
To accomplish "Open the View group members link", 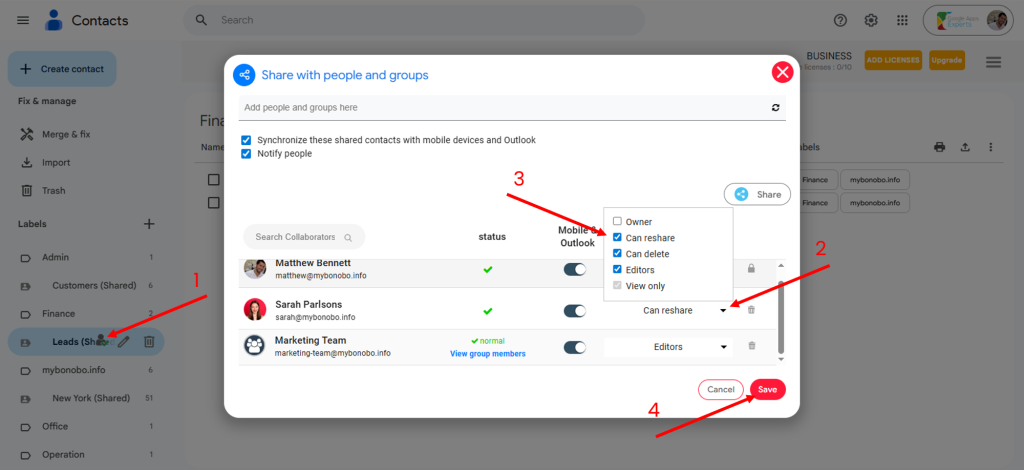I will [x=488, y=354].
